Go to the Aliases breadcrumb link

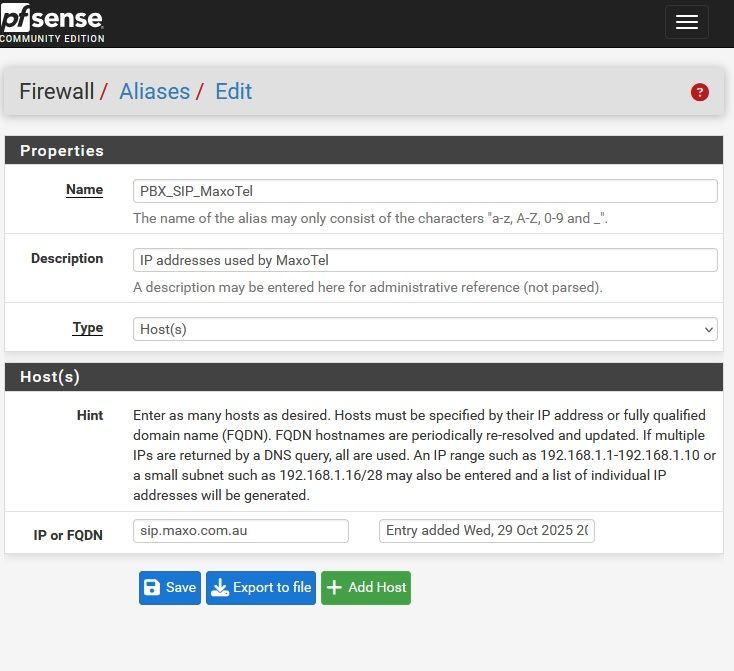click(154, 92)
